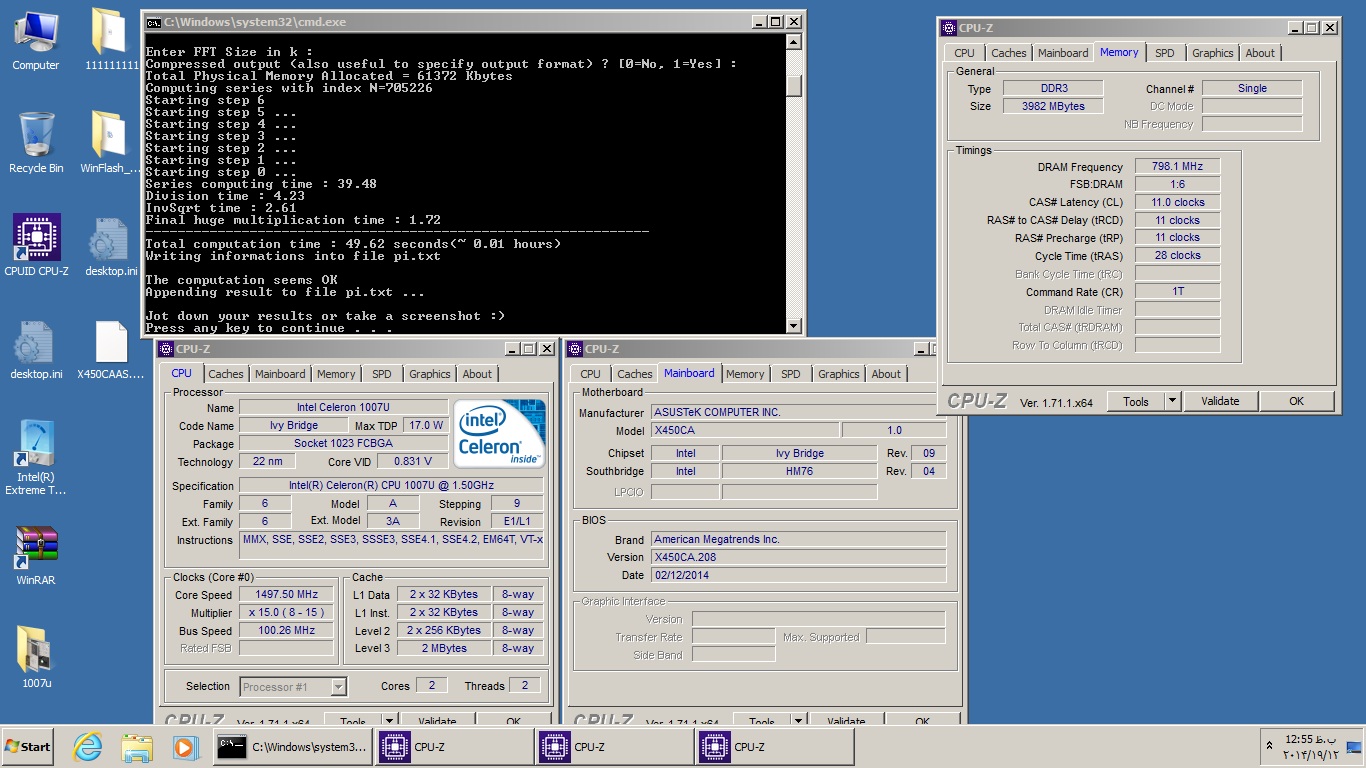
Task: Click the Name field Intel Celeron 1007U
Action: [x=344, y=407]
